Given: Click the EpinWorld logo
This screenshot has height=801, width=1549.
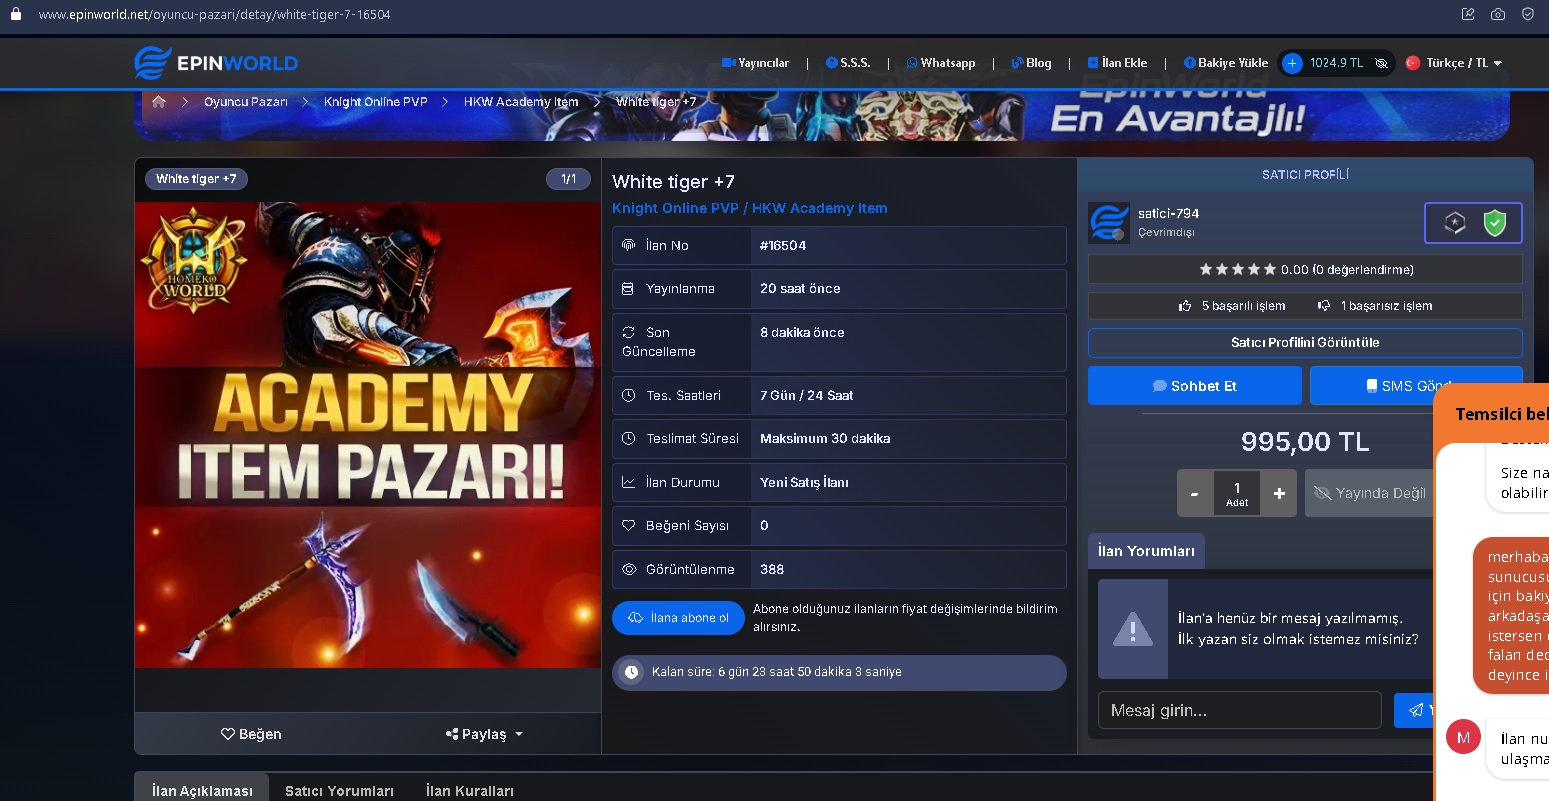Looking at the screenshot, I should click(216, 63).
